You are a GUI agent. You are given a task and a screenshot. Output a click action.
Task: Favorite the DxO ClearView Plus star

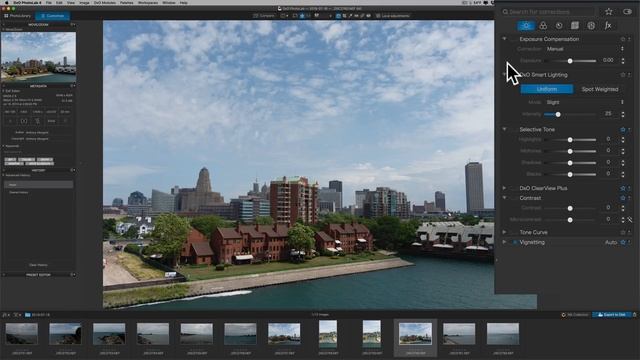tap(623, 188)
